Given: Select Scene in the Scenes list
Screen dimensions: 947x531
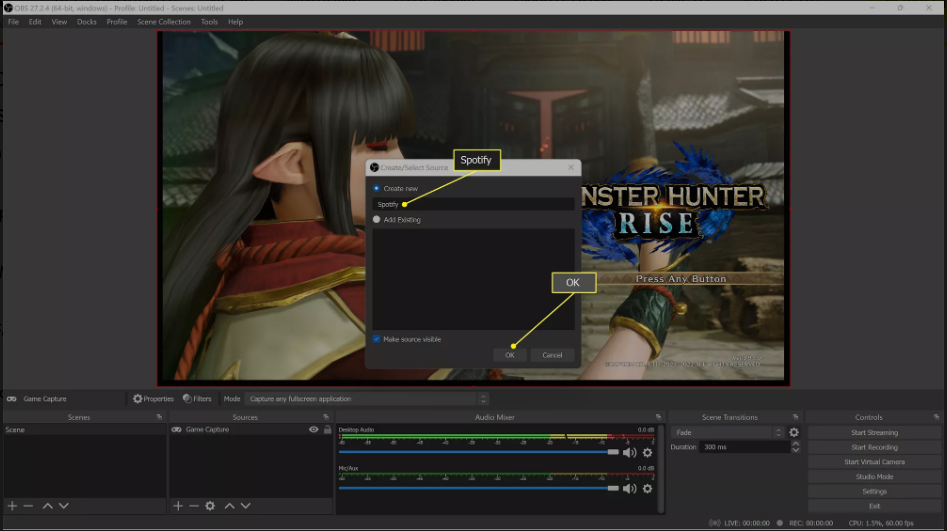Looking at the screenshot, I should 85,430.
